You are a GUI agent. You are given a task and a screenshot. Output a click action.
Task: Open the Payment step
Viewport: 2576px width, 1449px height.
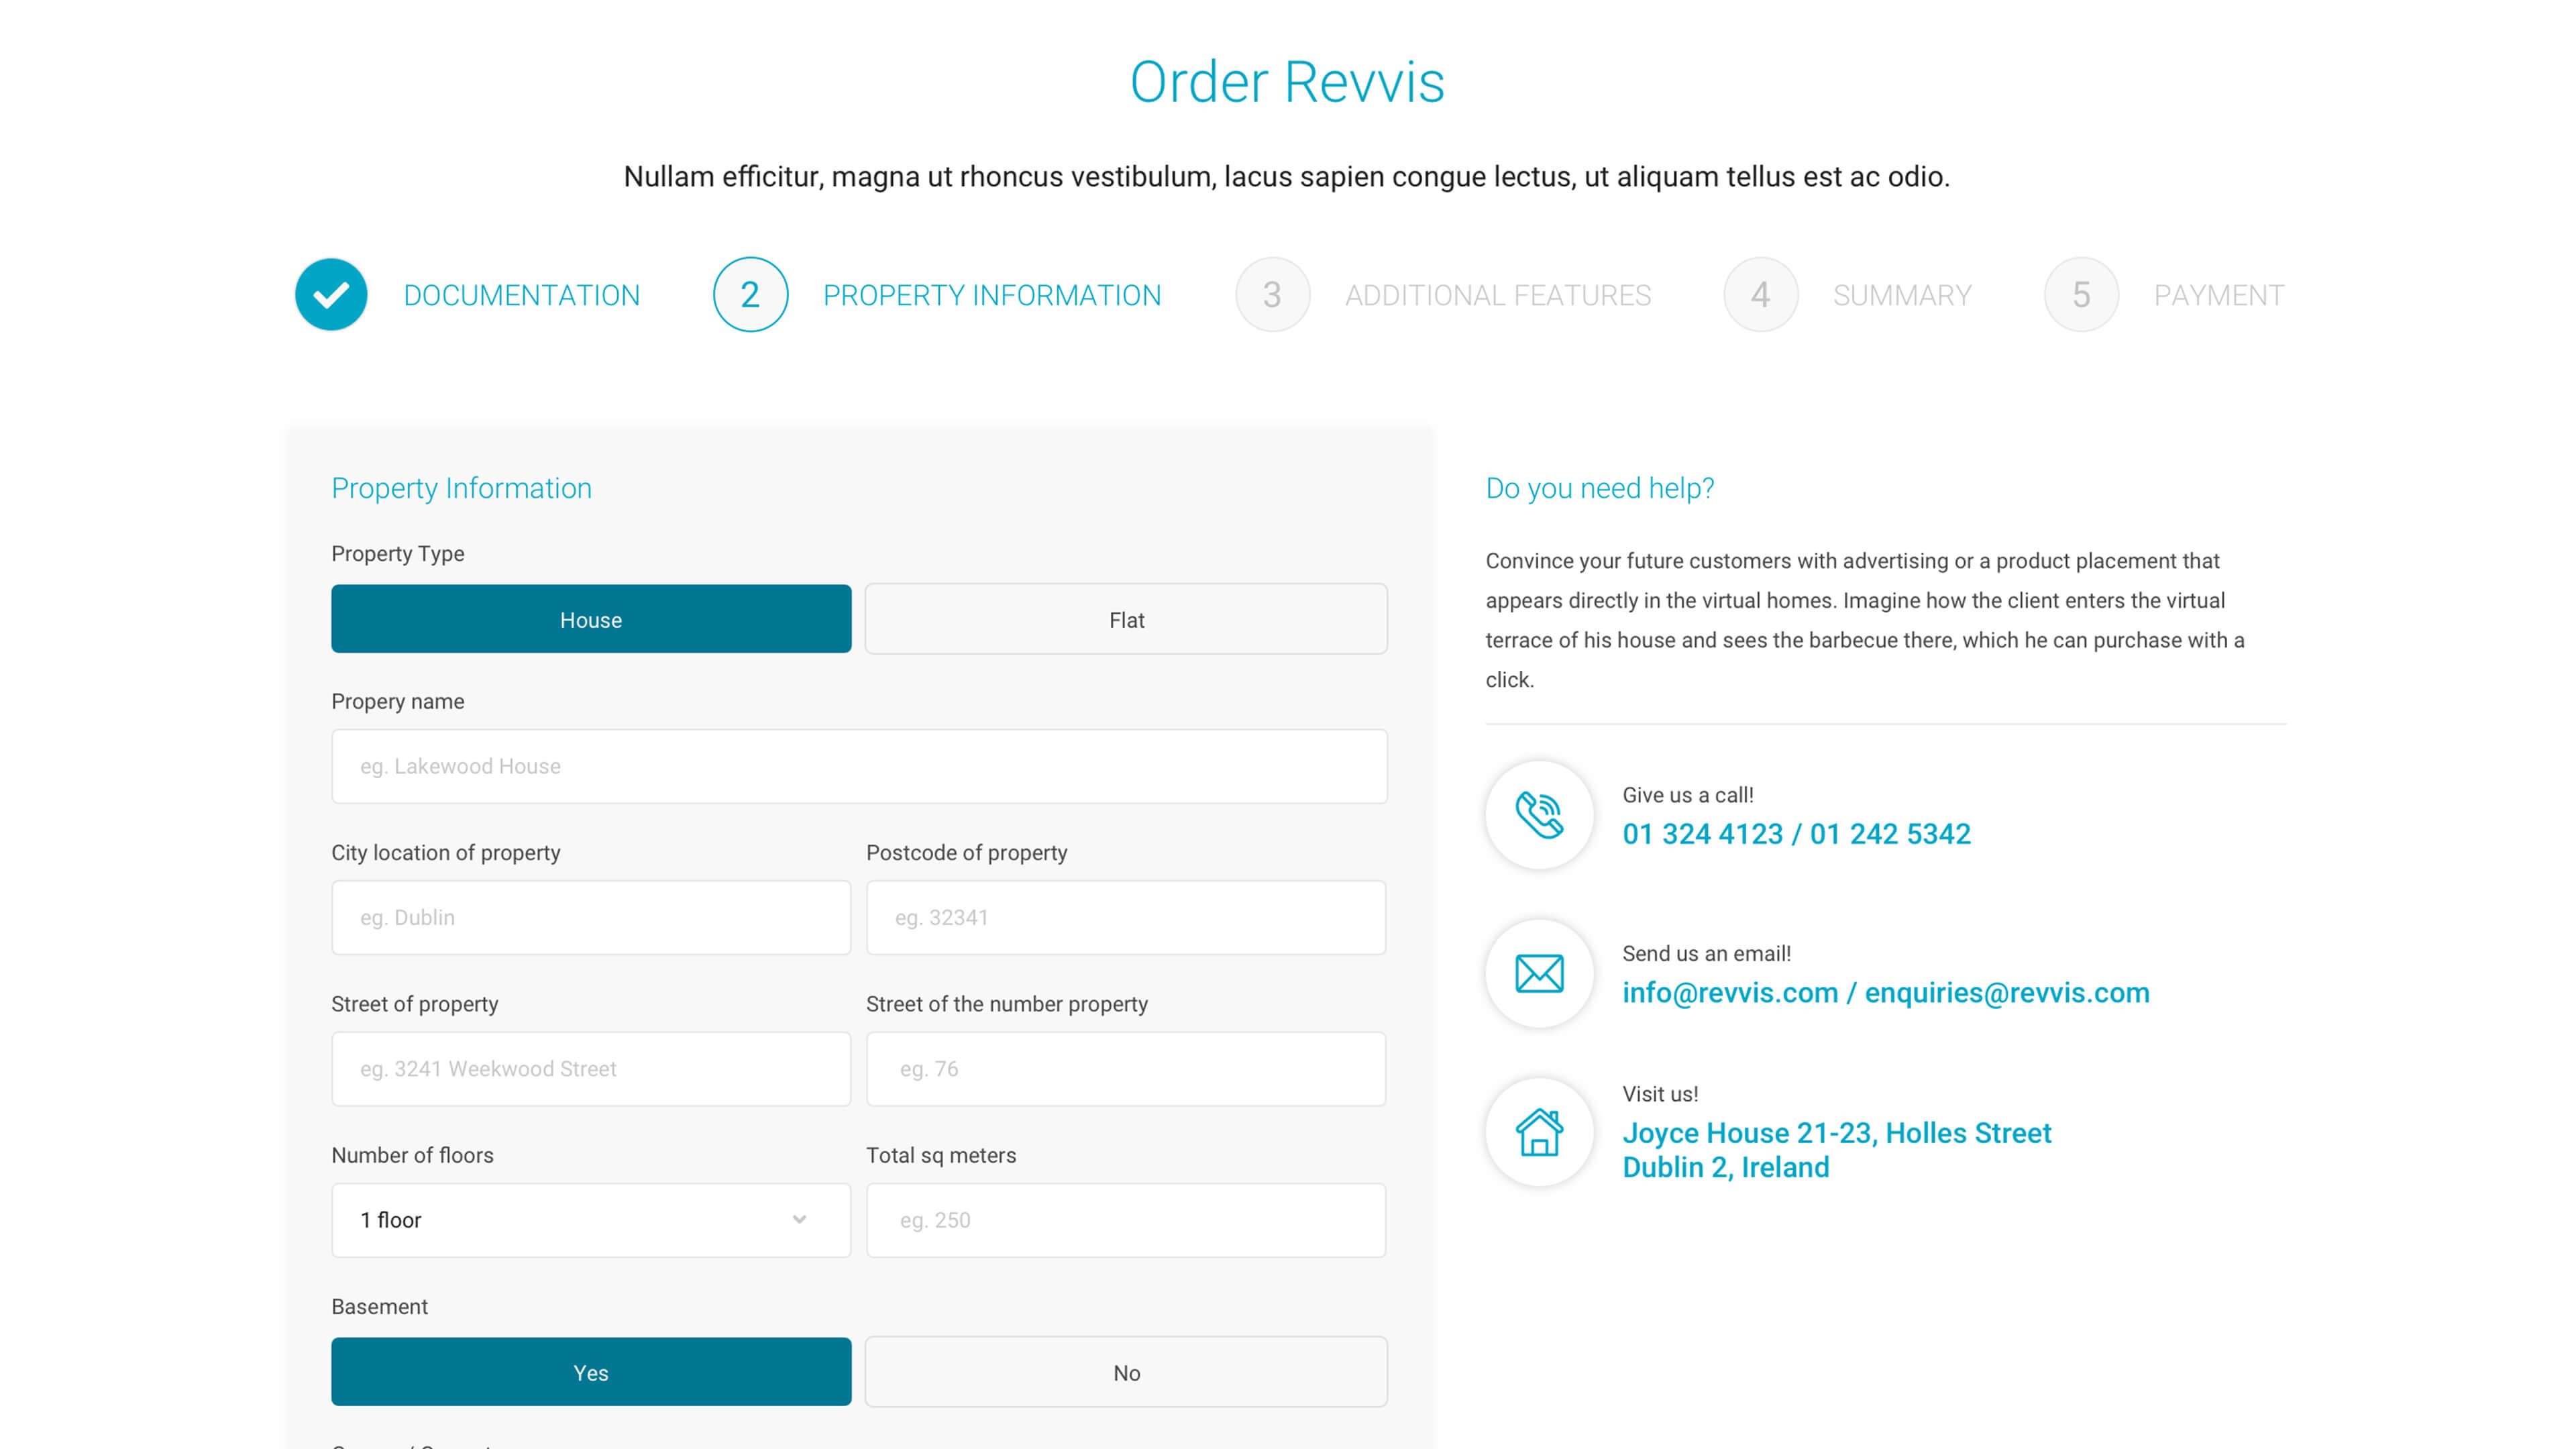[x=2218, y=295]
